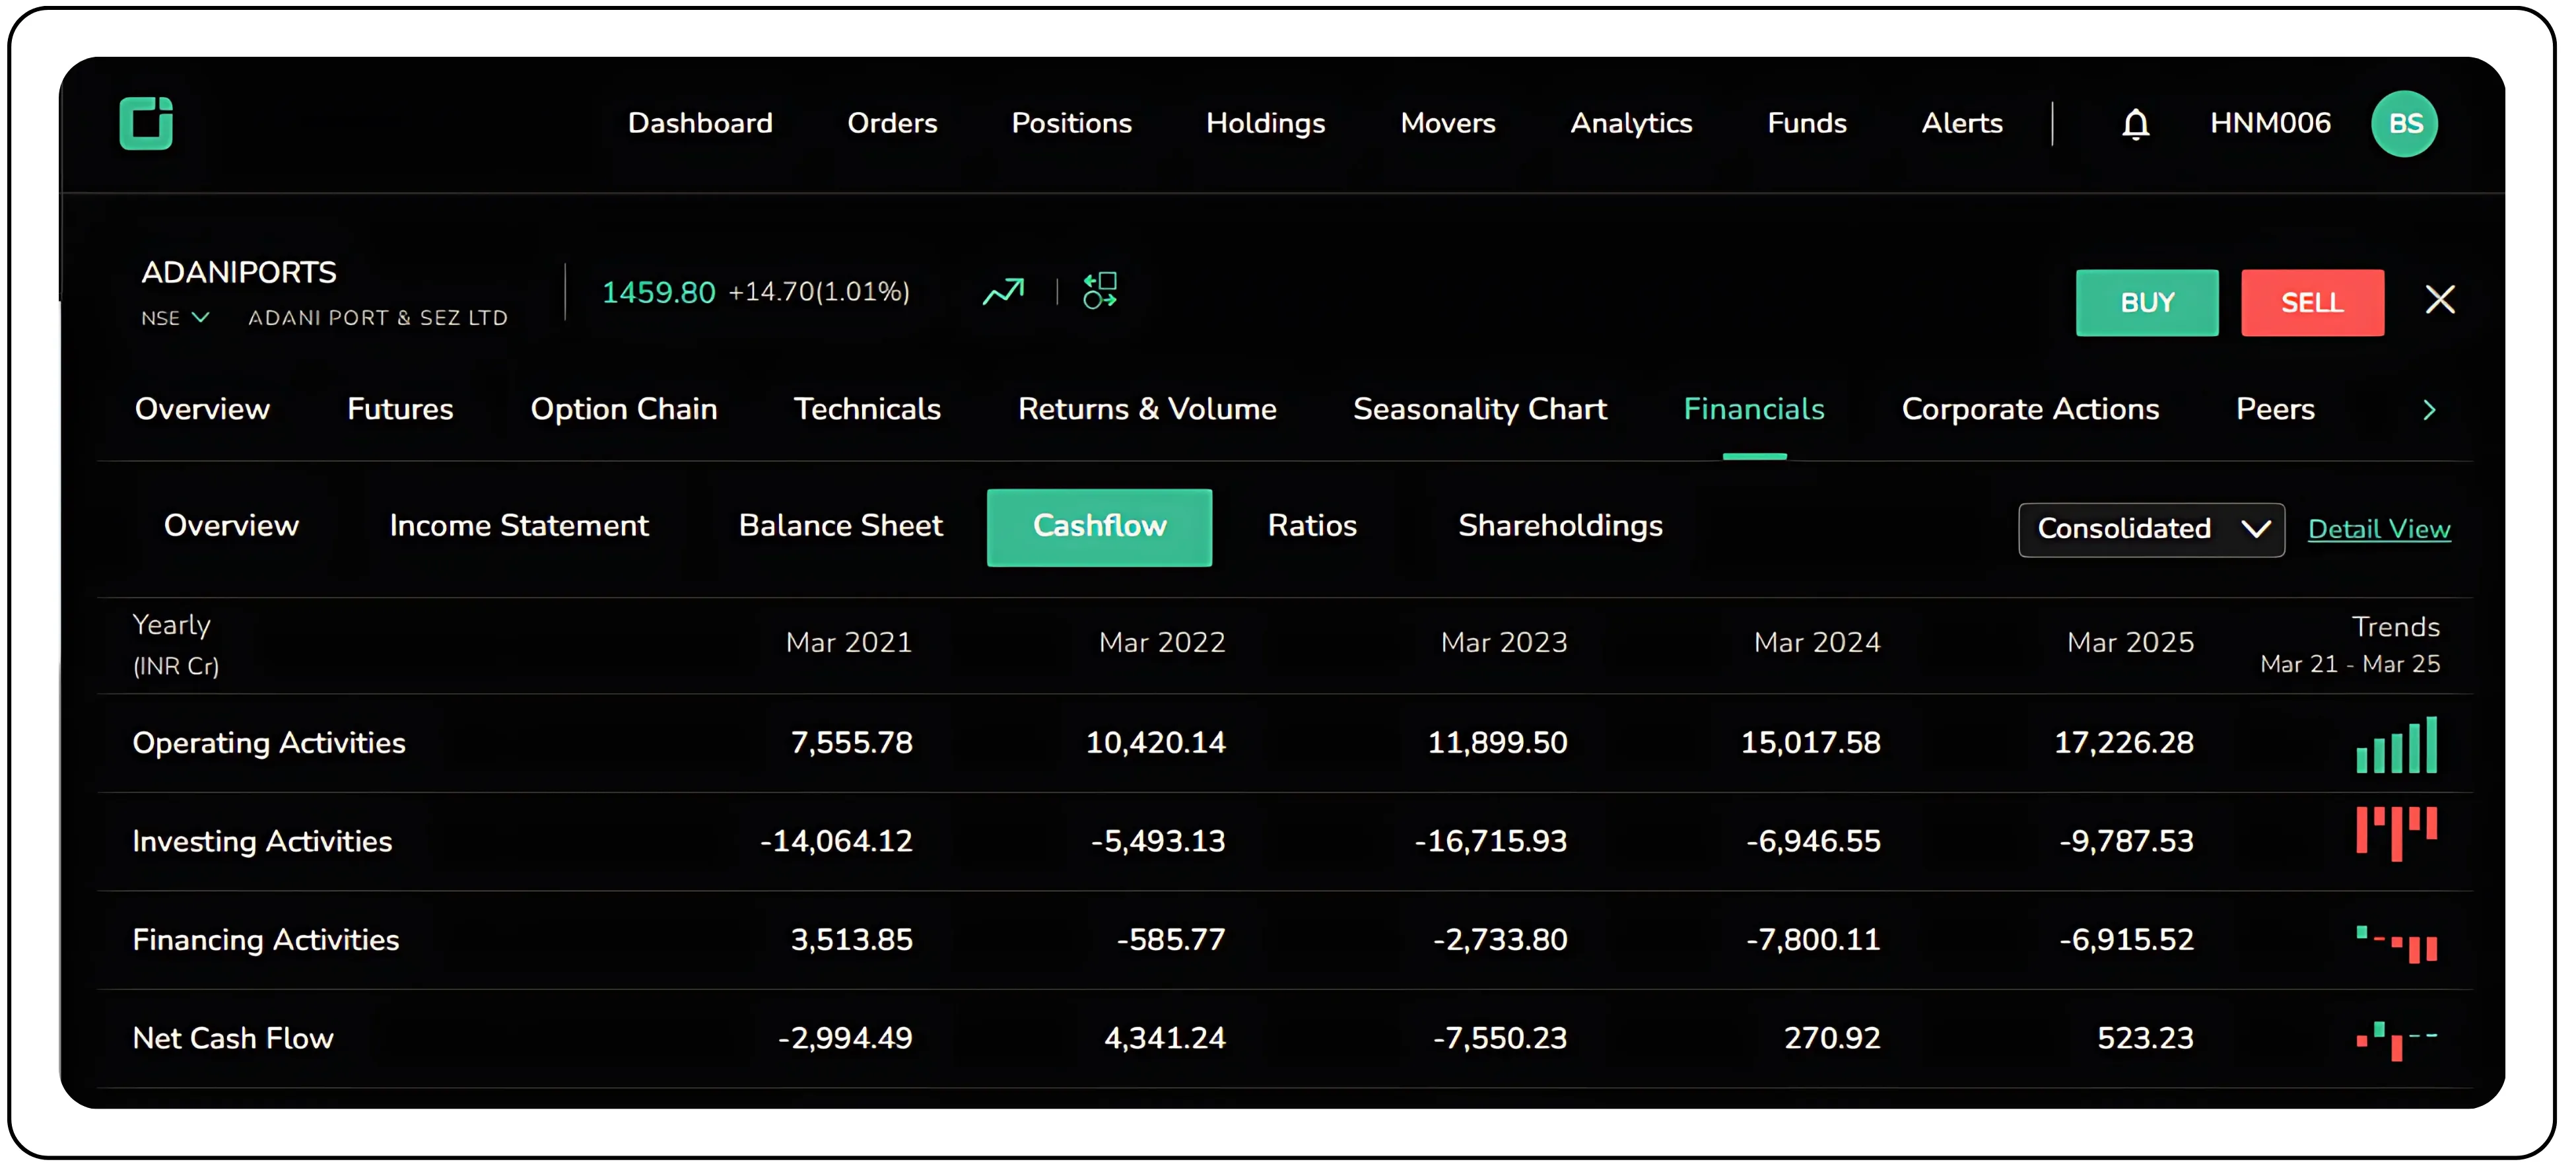Image resolution: width=2576 pixels, height=1174 pixels.
Task: Open the Ratios tab
Action: 1311,526
